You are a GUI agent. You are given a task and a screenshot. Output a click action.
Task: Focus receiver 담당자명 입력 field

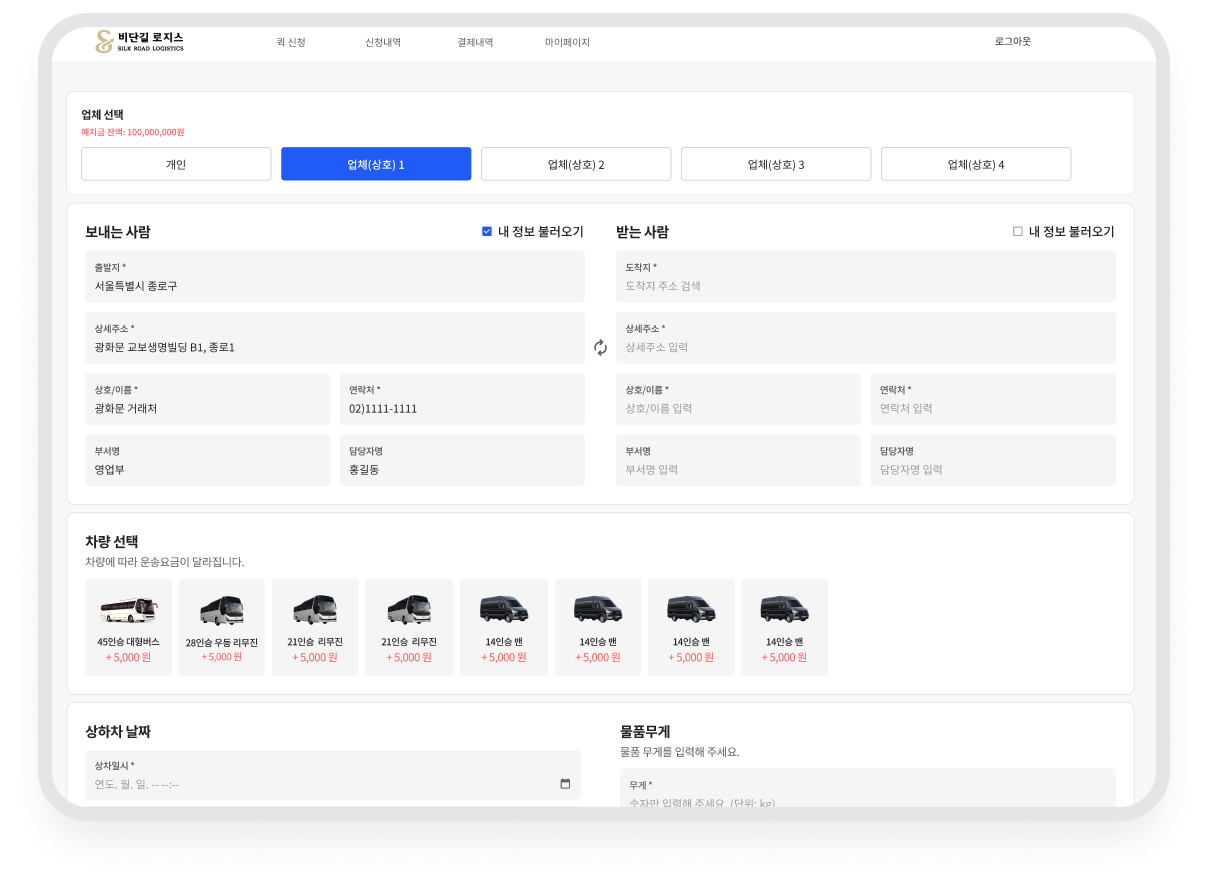993,460
